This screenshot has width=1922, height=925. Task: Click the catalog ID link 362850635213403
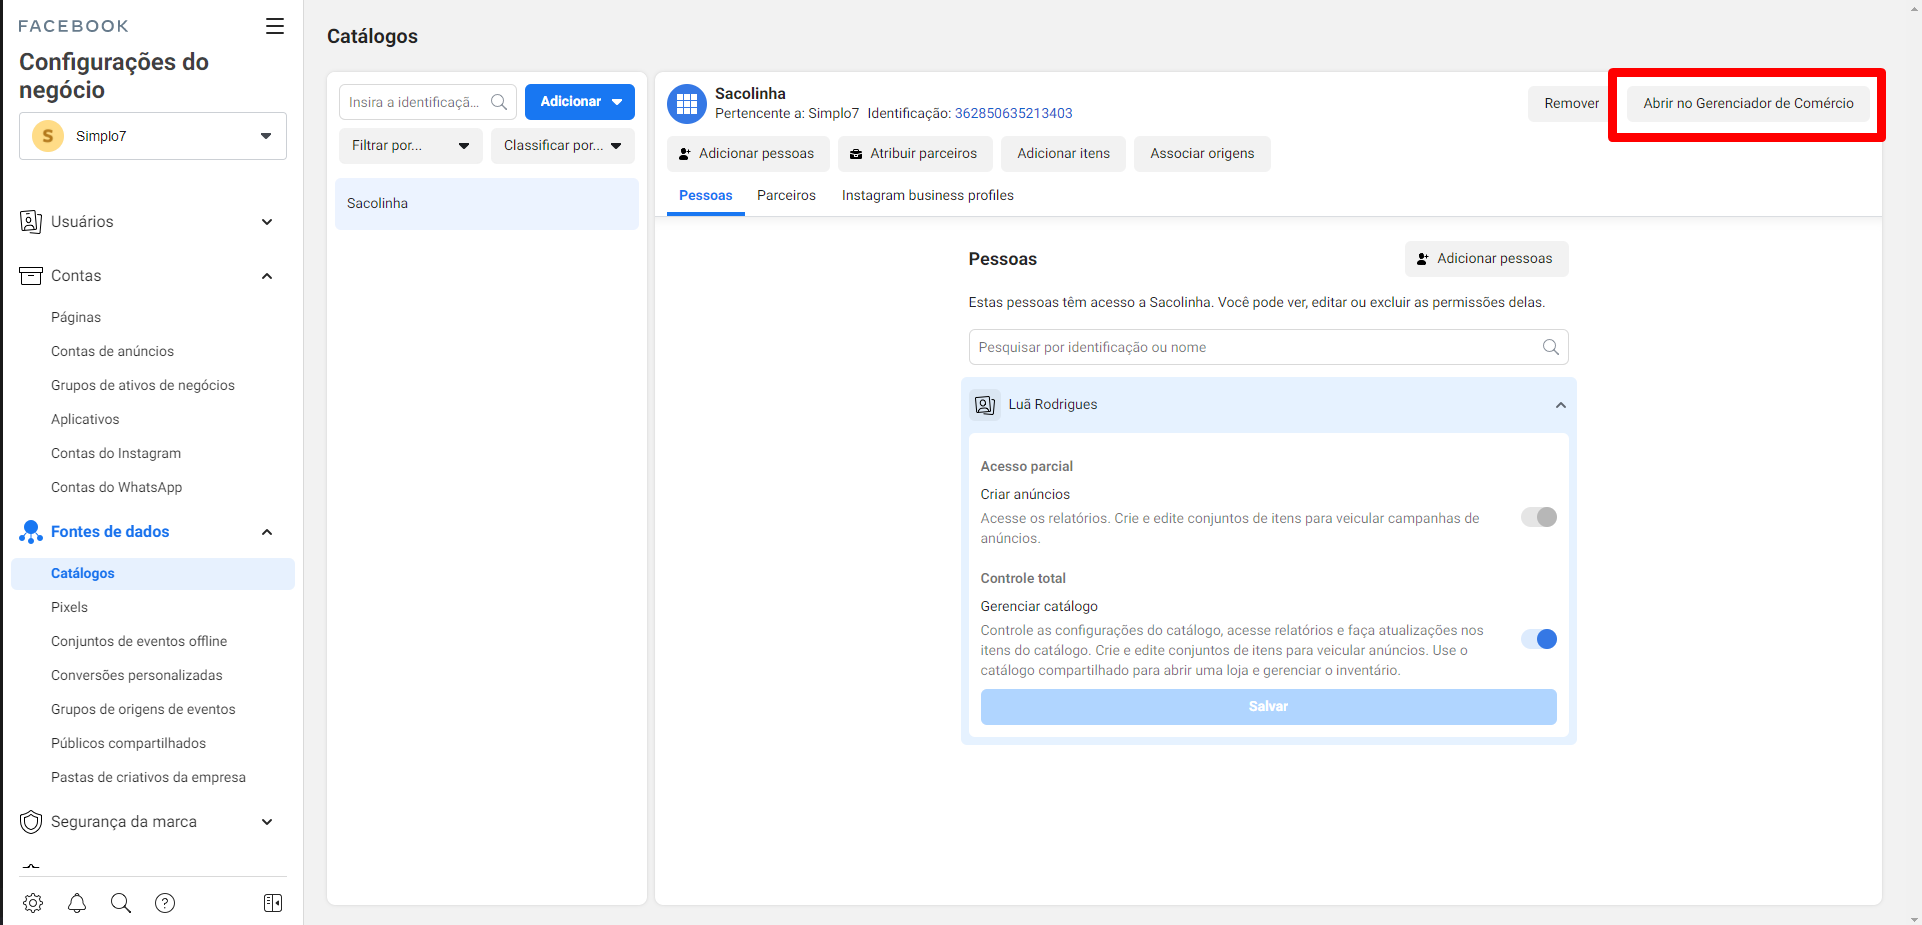coord(1013,114)
